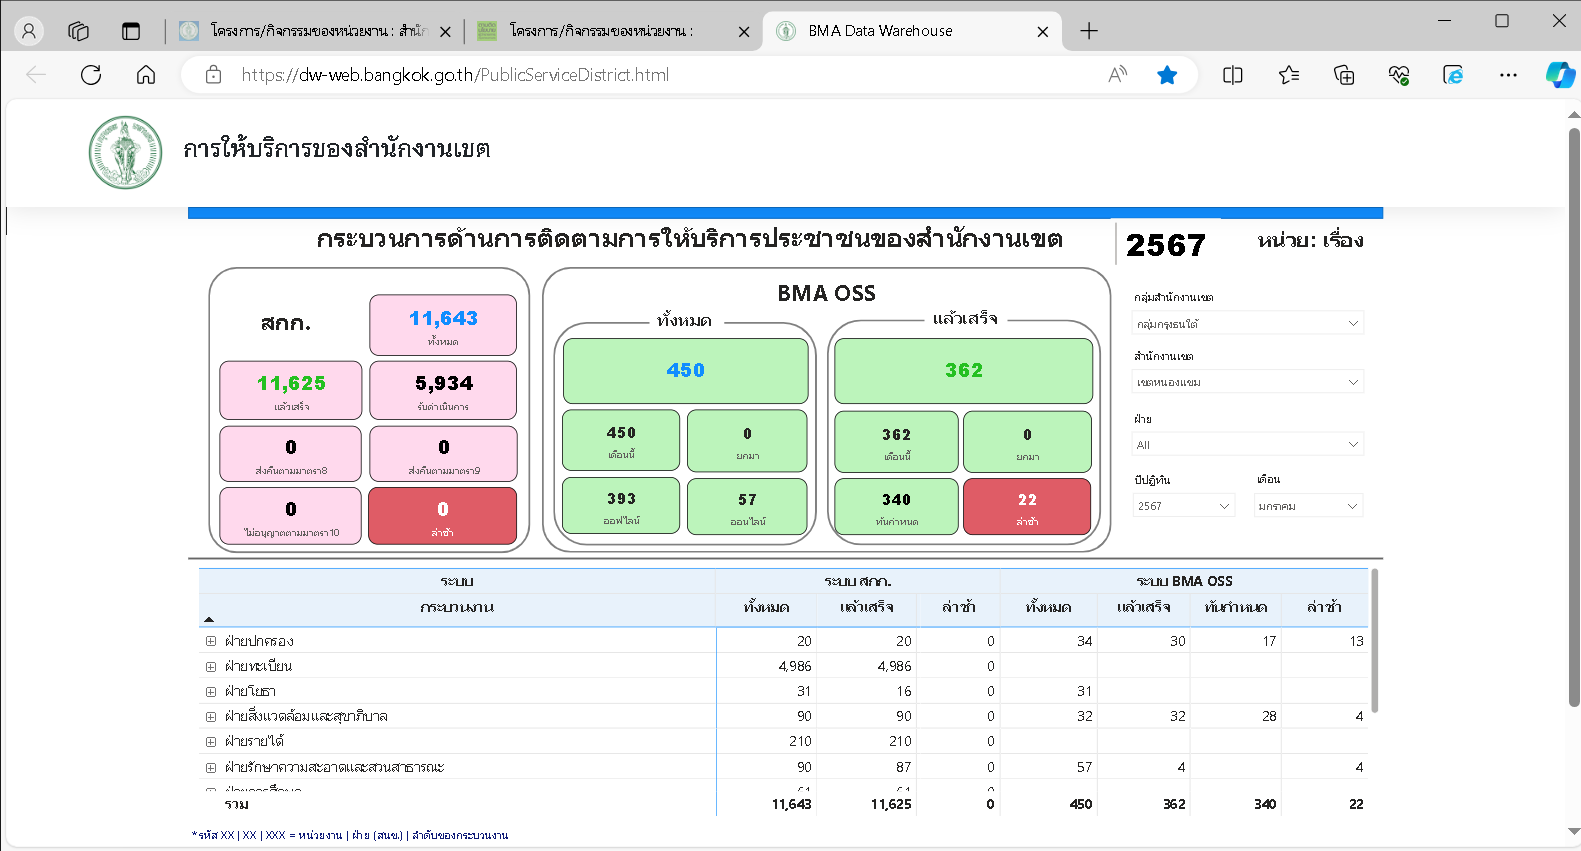Open the สำนักงานเขต dropdown
The width and height of the screenshot is (1581, 851).
click(x=1247, y=382)
